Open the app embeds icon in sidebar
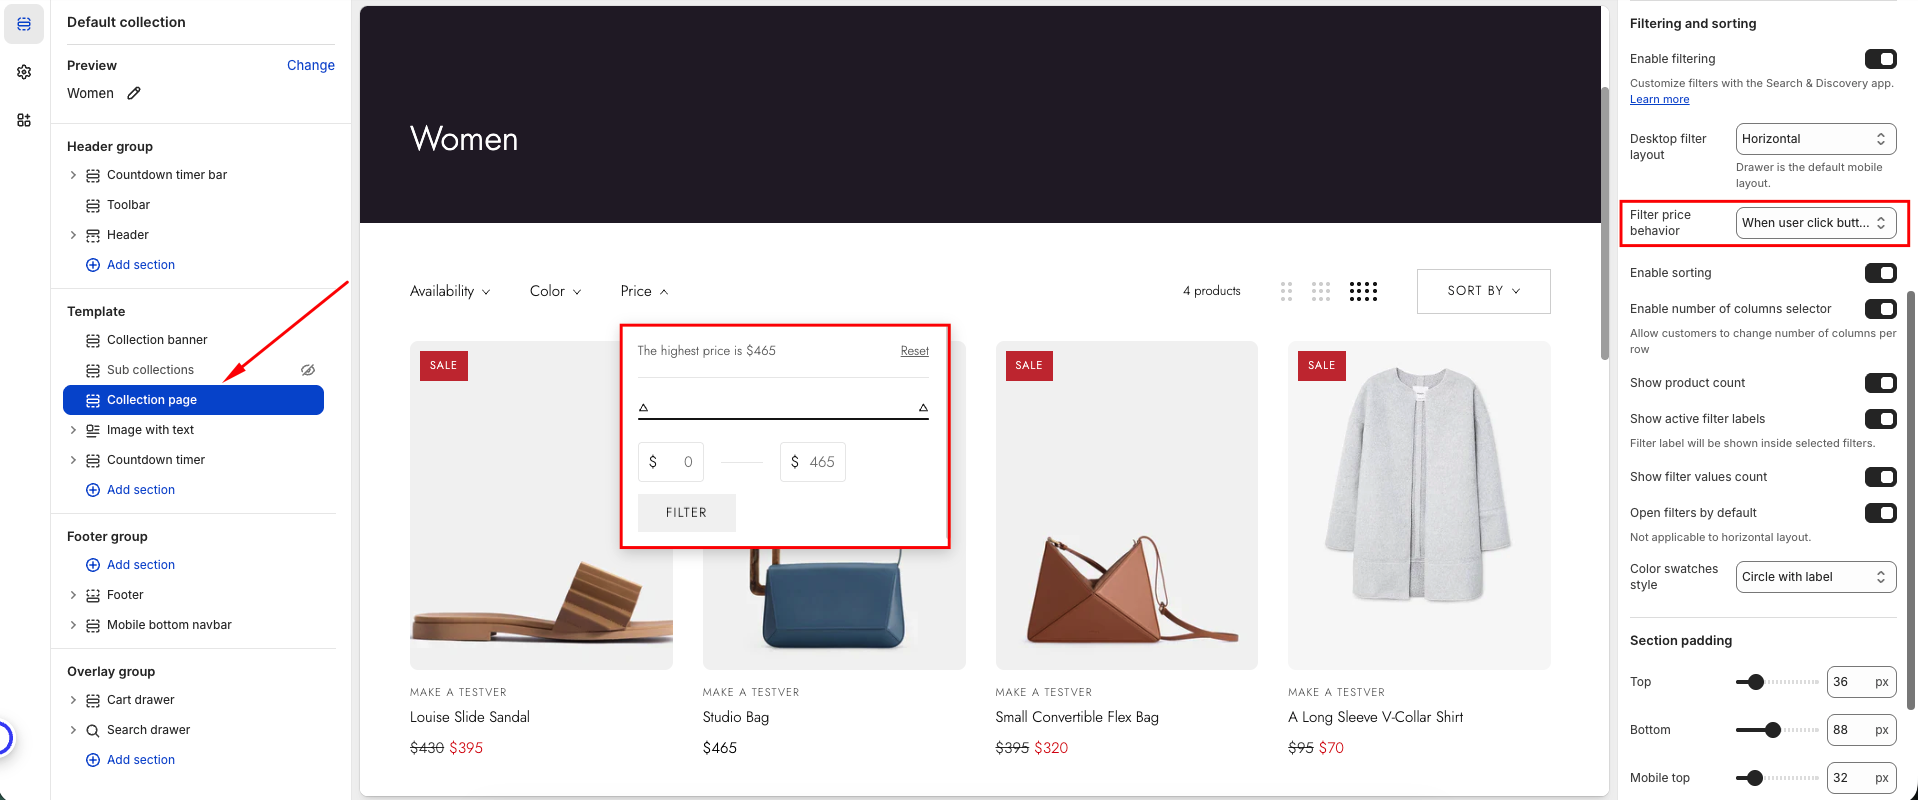1918x800 pixels. [x=24, y=120]
